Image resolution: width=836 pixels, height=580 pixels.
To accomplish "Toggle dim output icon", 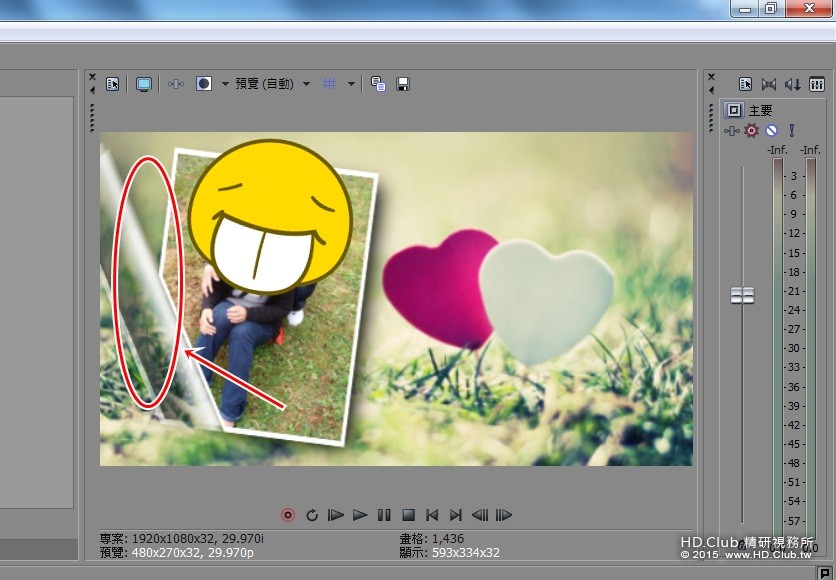I will click(x=793, y=84).
